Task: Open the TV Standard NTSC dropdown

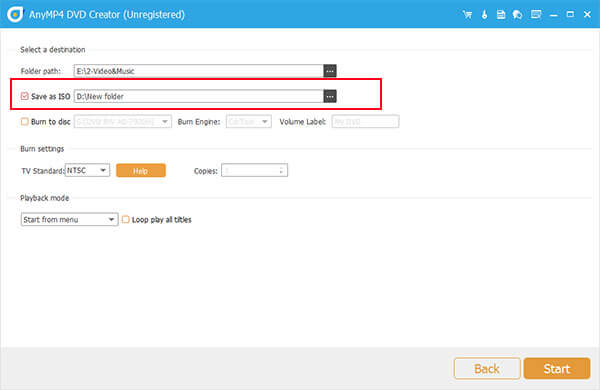Action: tap(87, 170)
